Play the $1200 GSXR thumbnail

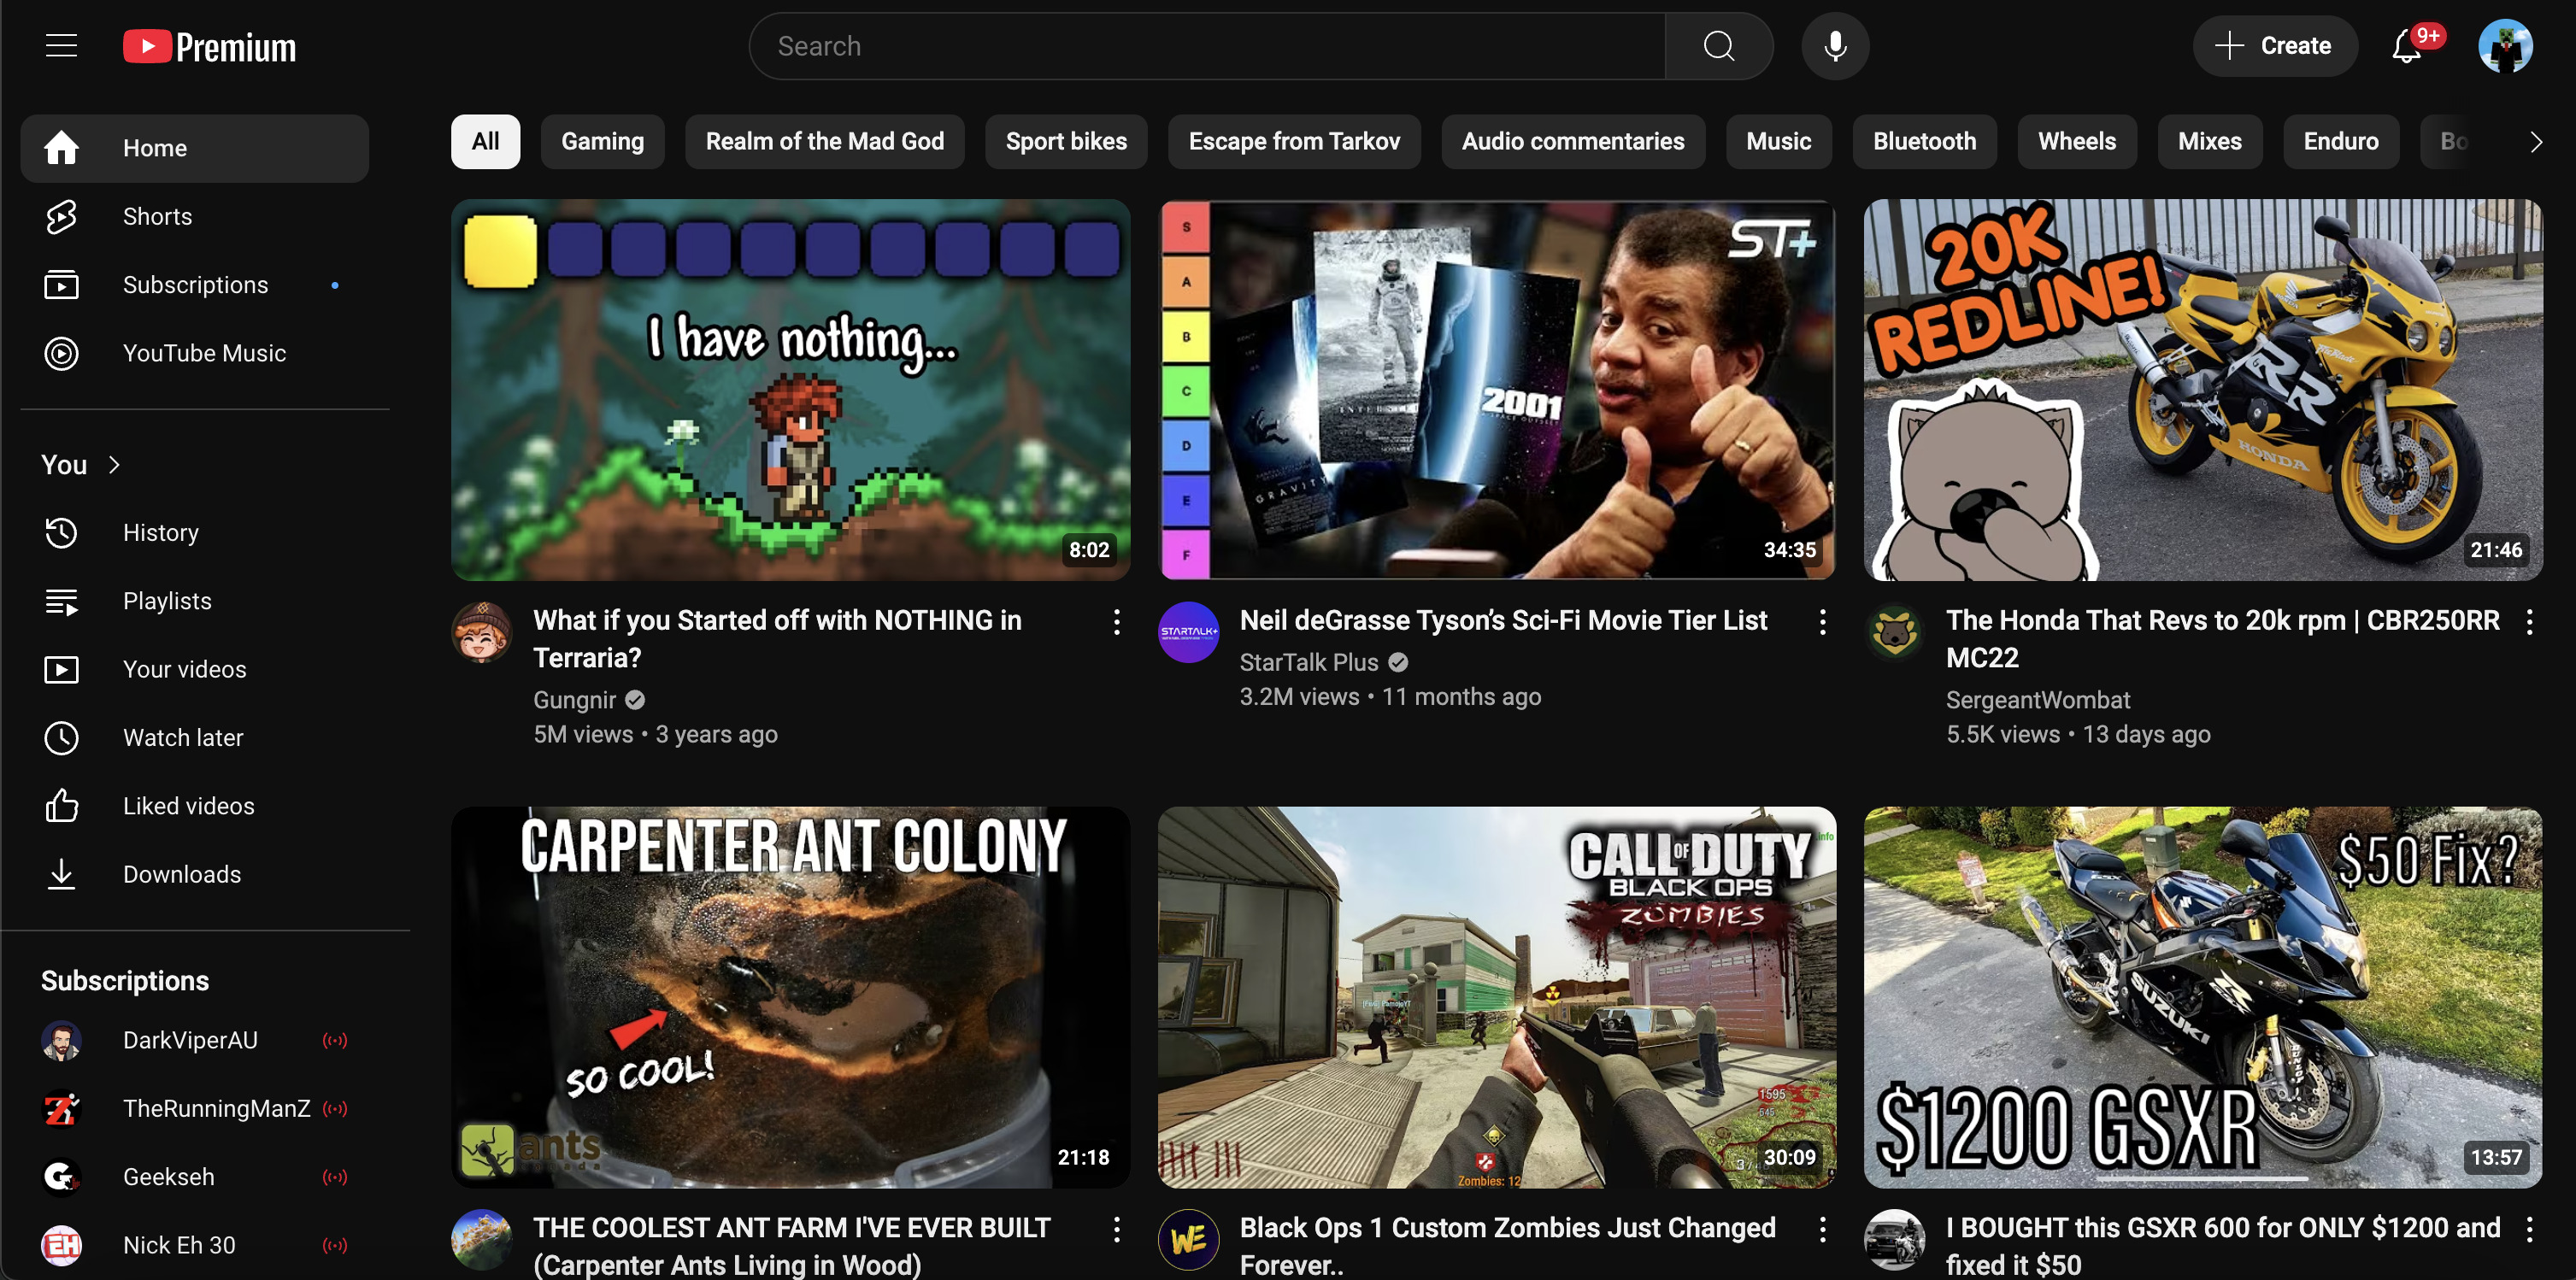pyautogui.click(x=2202, y=997)
